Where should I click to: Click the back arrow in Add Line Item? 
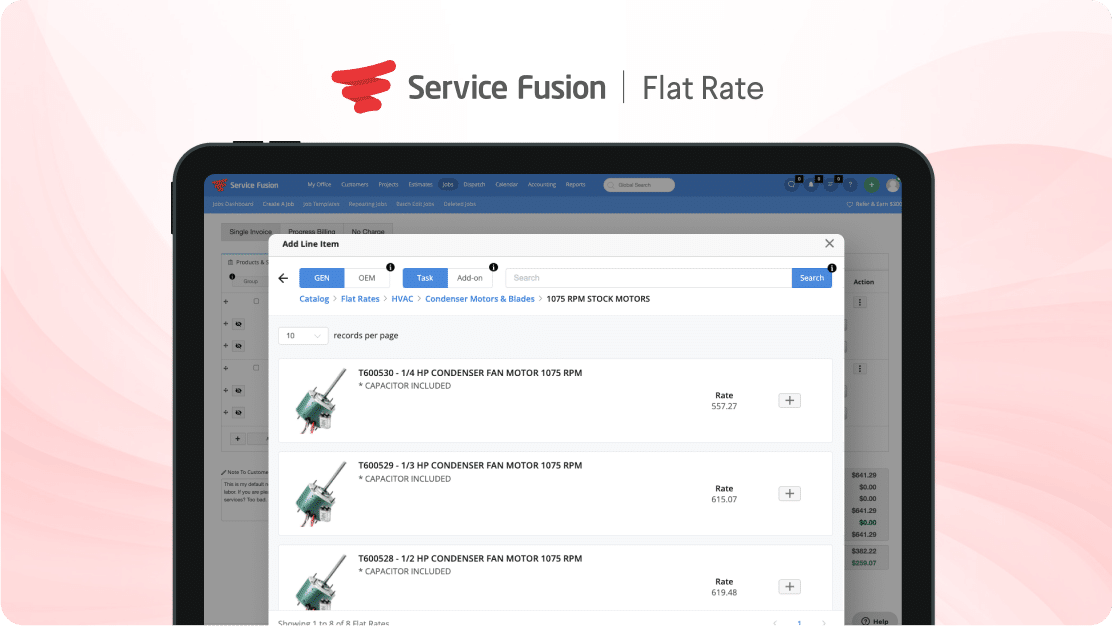tap(283, 278)
